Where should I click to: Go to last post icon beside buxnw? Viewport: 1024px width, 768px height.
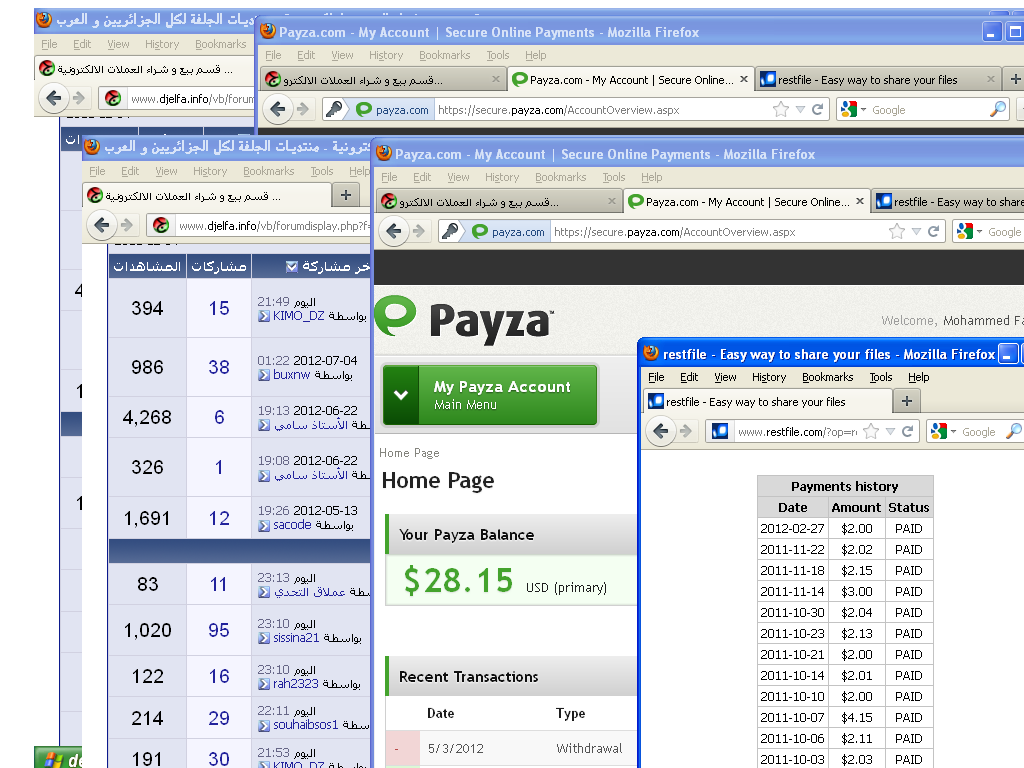coord(264,375)
